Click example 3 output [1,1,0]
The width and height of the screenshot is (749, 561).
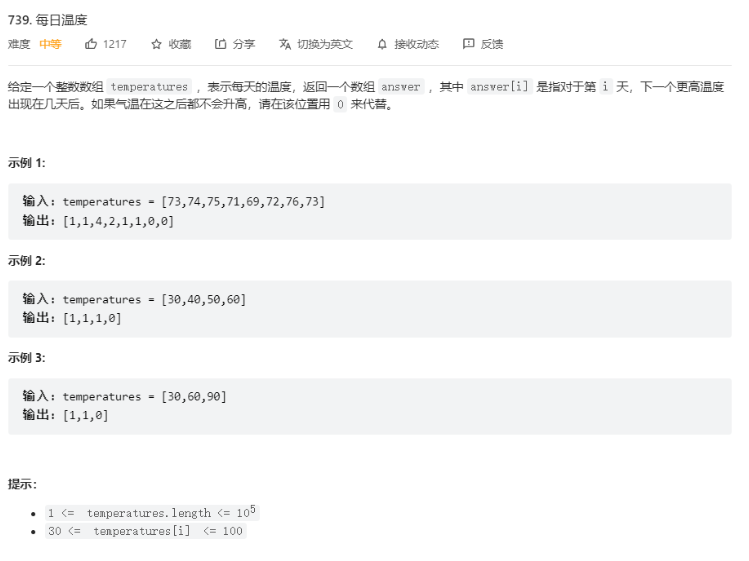(86, 415)
